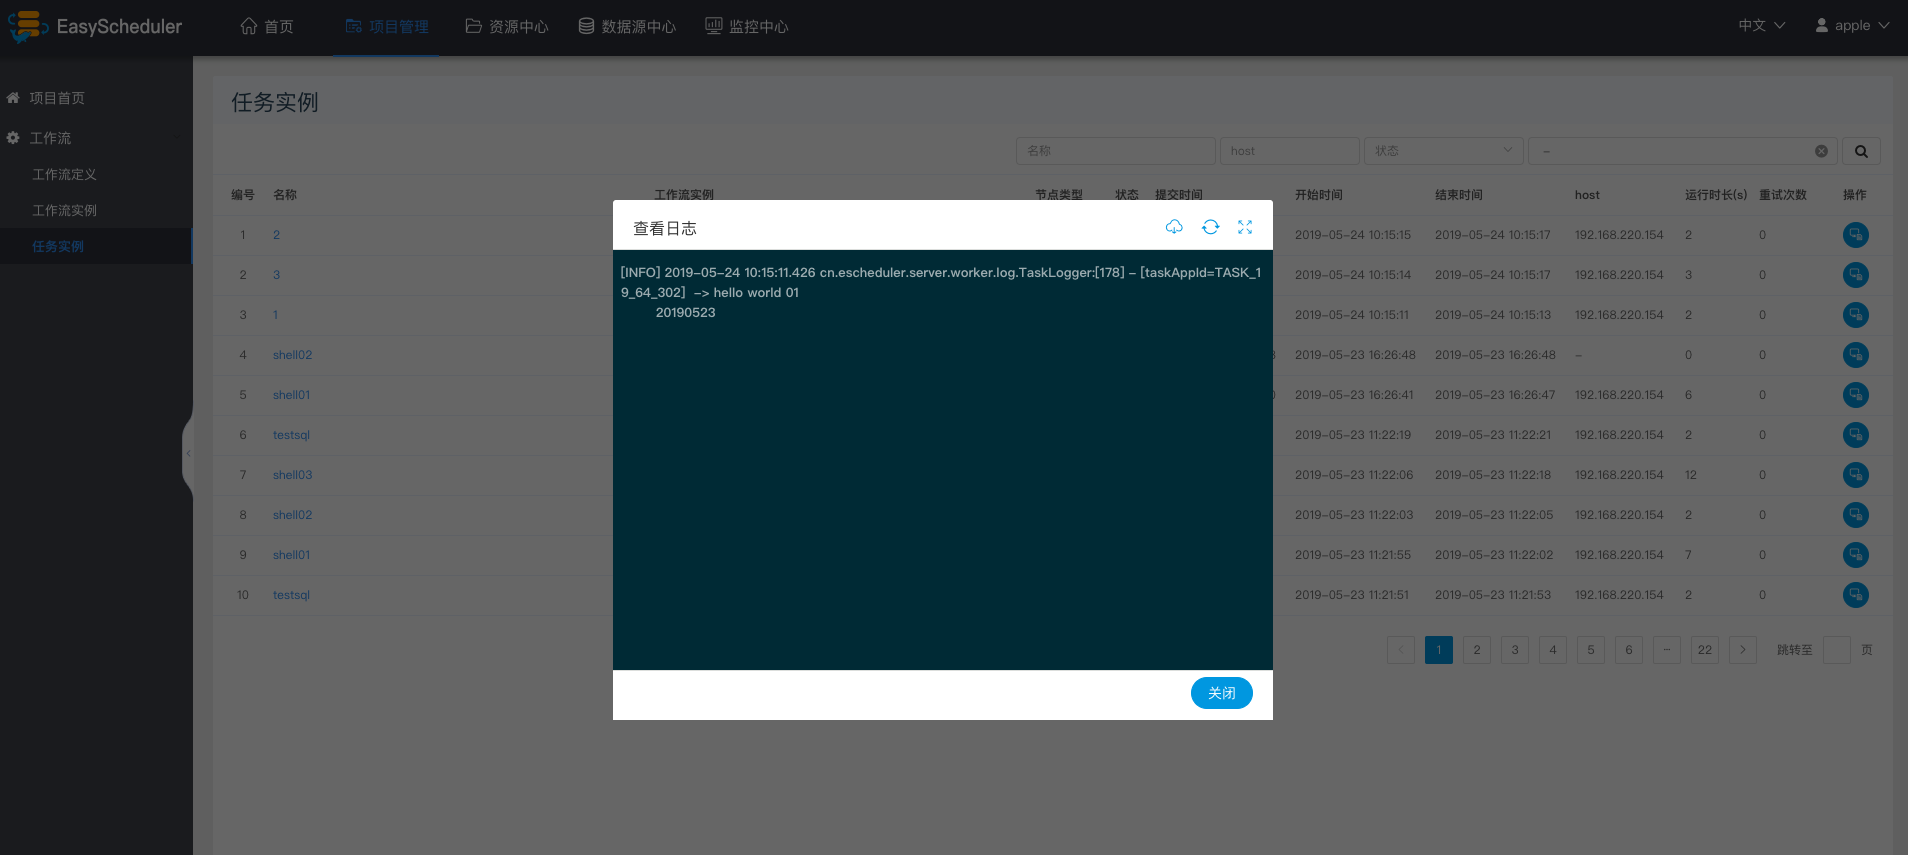Click the 跳转至 page number input
1908x855 pixels.
click(1837, 650)
